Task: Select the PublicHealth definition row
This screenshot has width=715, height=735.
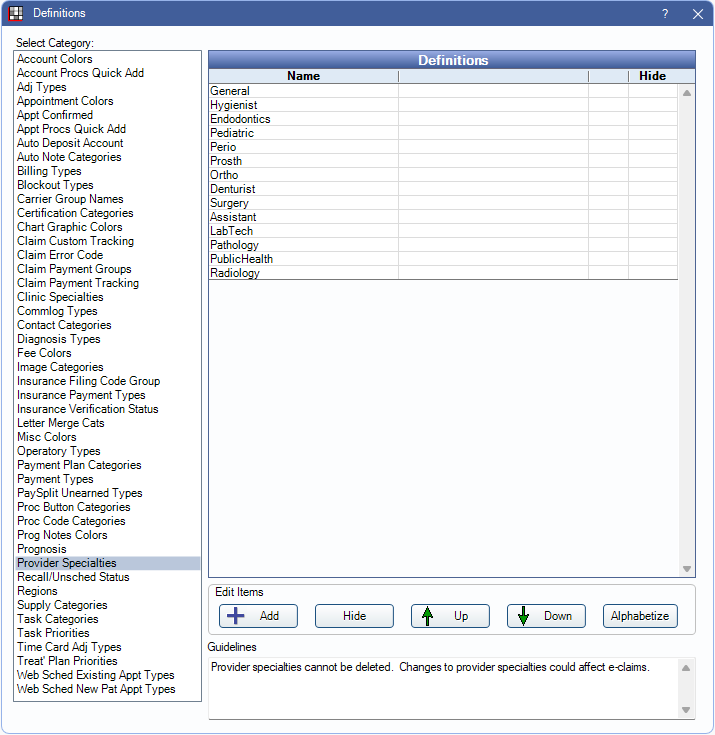Action: coord(241,259)
